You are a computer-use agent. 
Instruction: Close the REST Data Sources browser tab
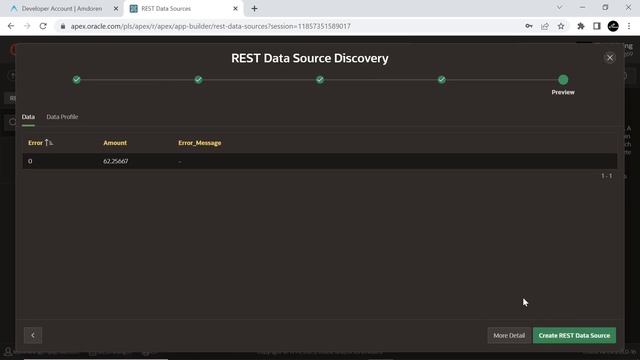click(x=235, y=9)
